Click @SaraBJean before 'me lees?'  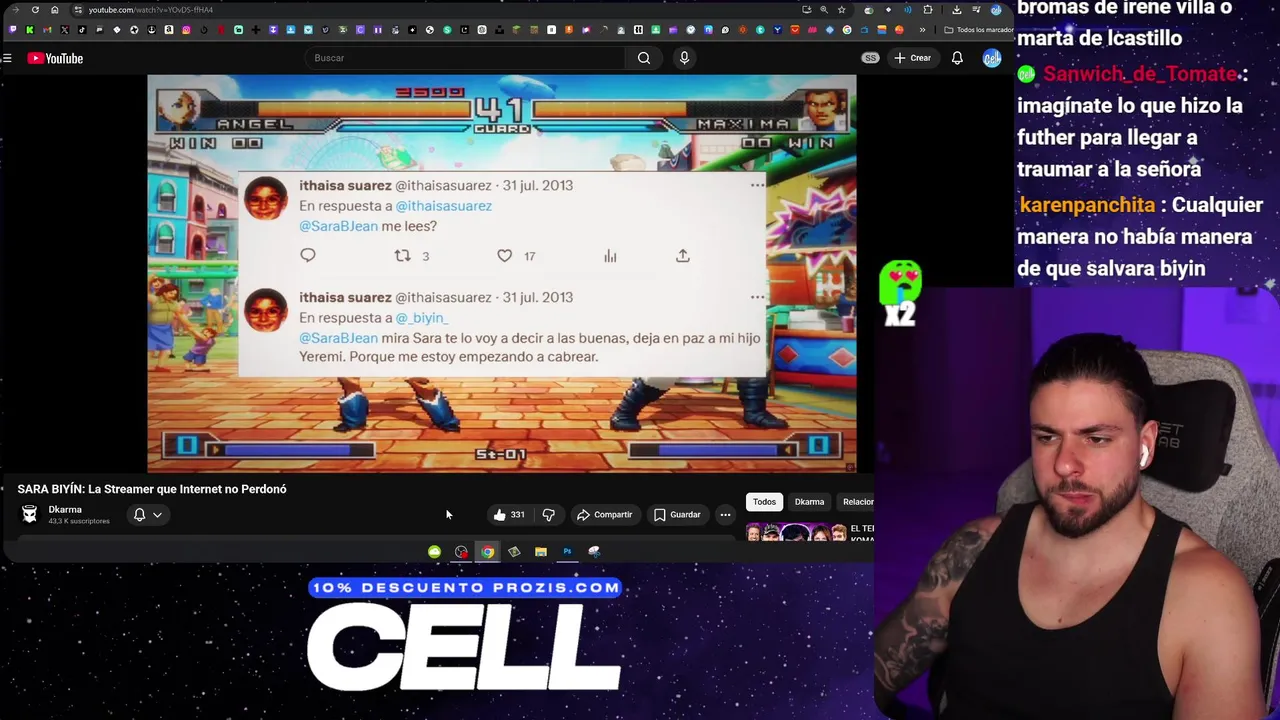pyautogui.click(x=338, y=226)
